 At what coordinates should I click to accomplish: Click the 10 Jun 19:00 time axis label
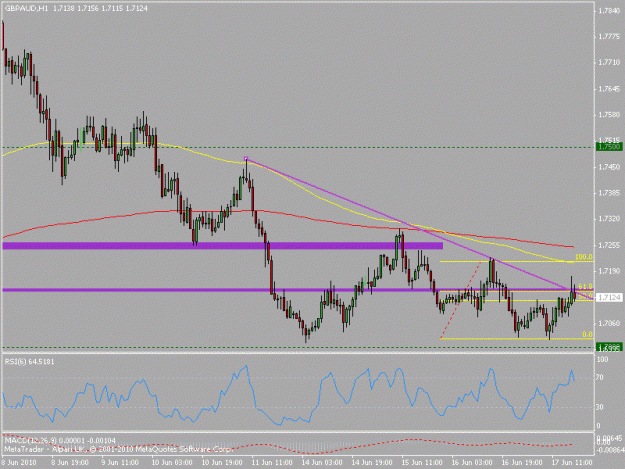tap(222, 463)
